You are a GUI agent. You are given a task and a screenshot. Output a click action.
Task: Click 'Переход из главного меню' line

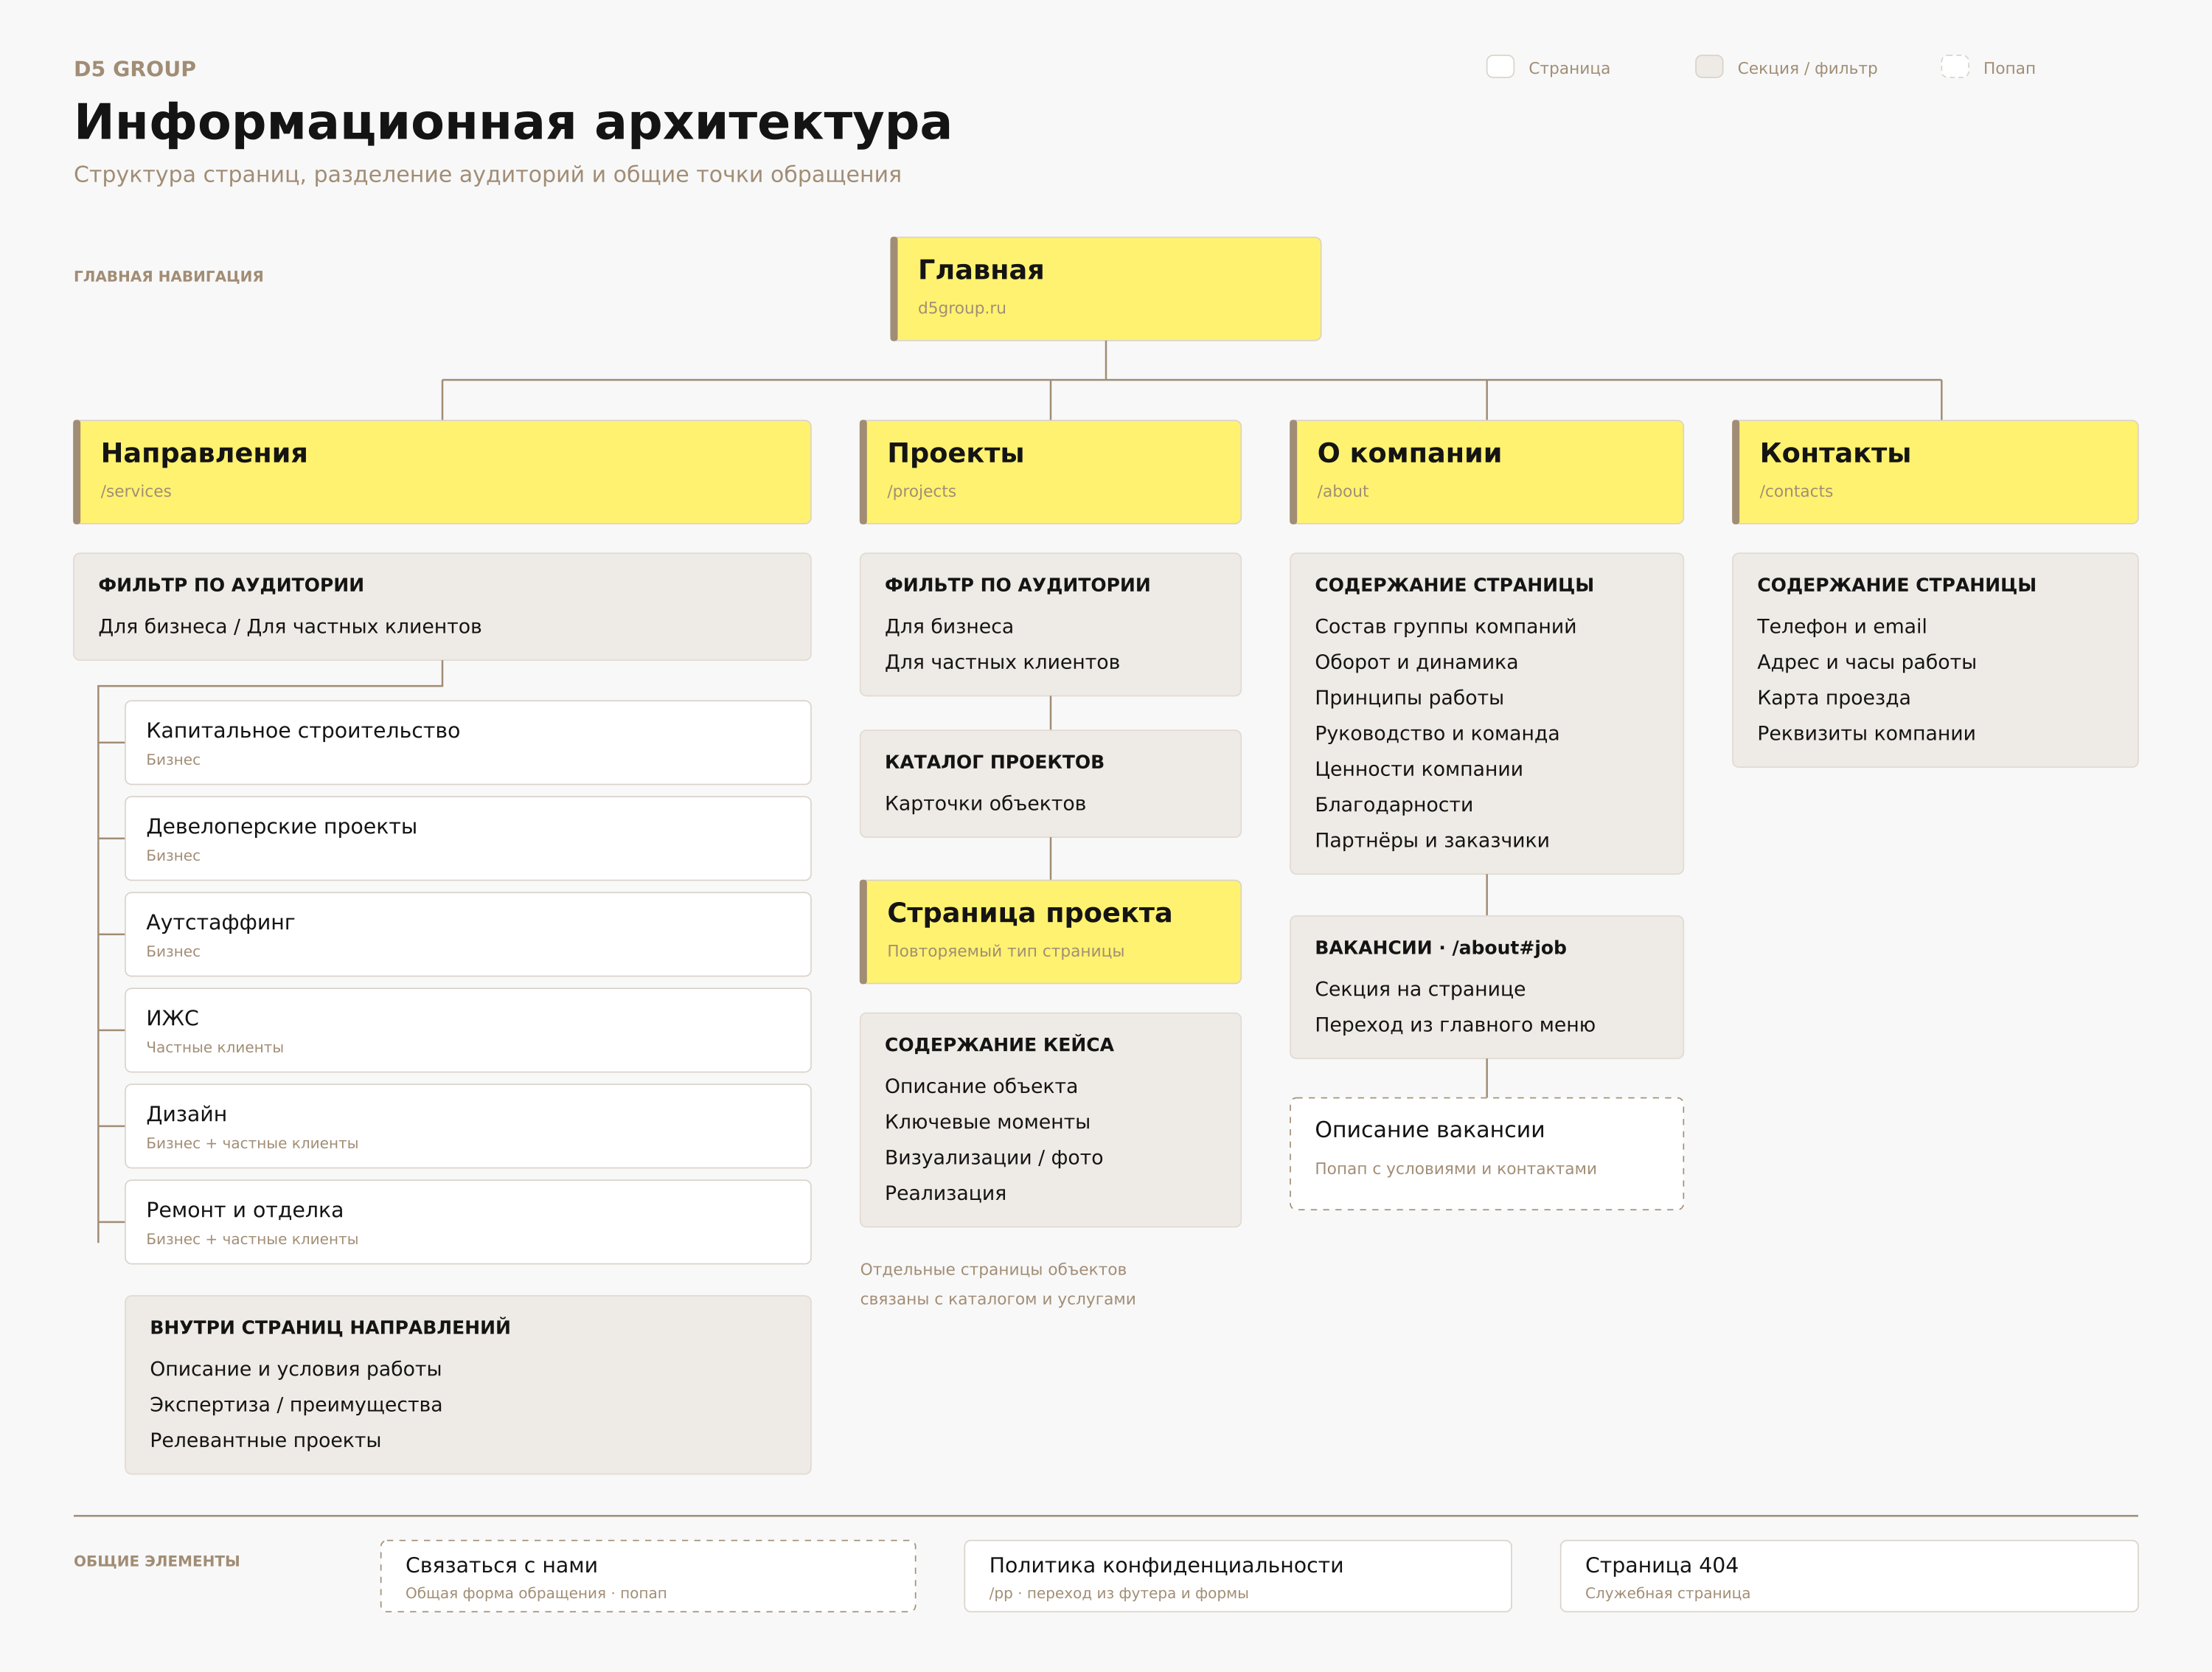[1455, 1025]
